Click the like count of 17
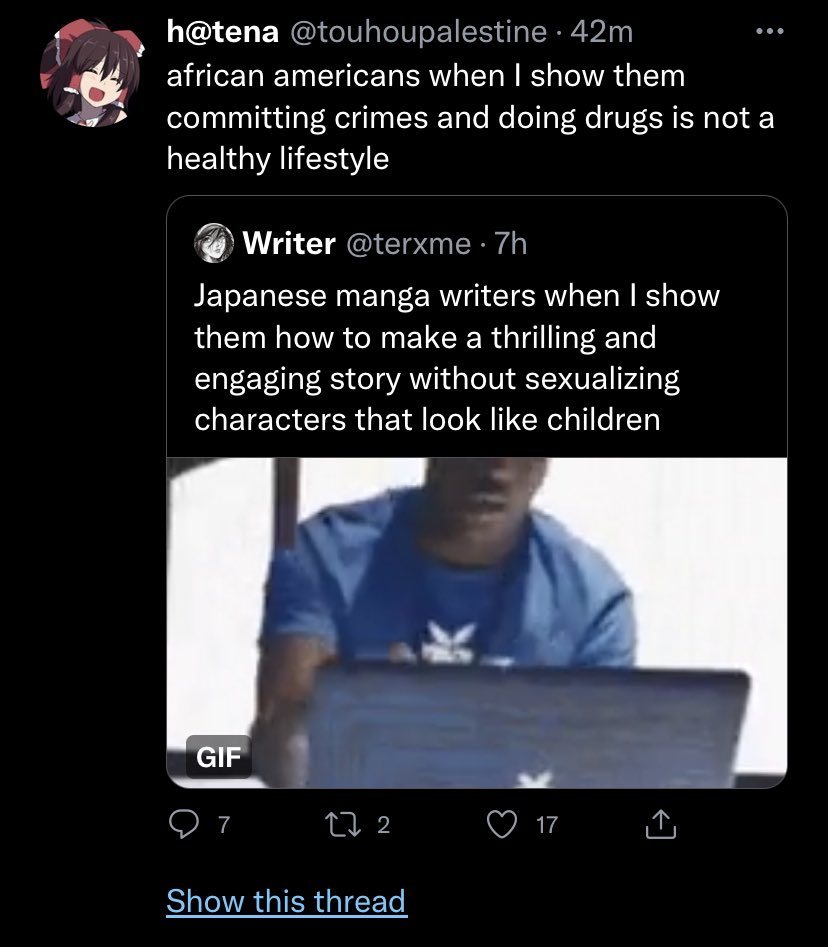The image size is (828, 947). [x=546, y=825]
